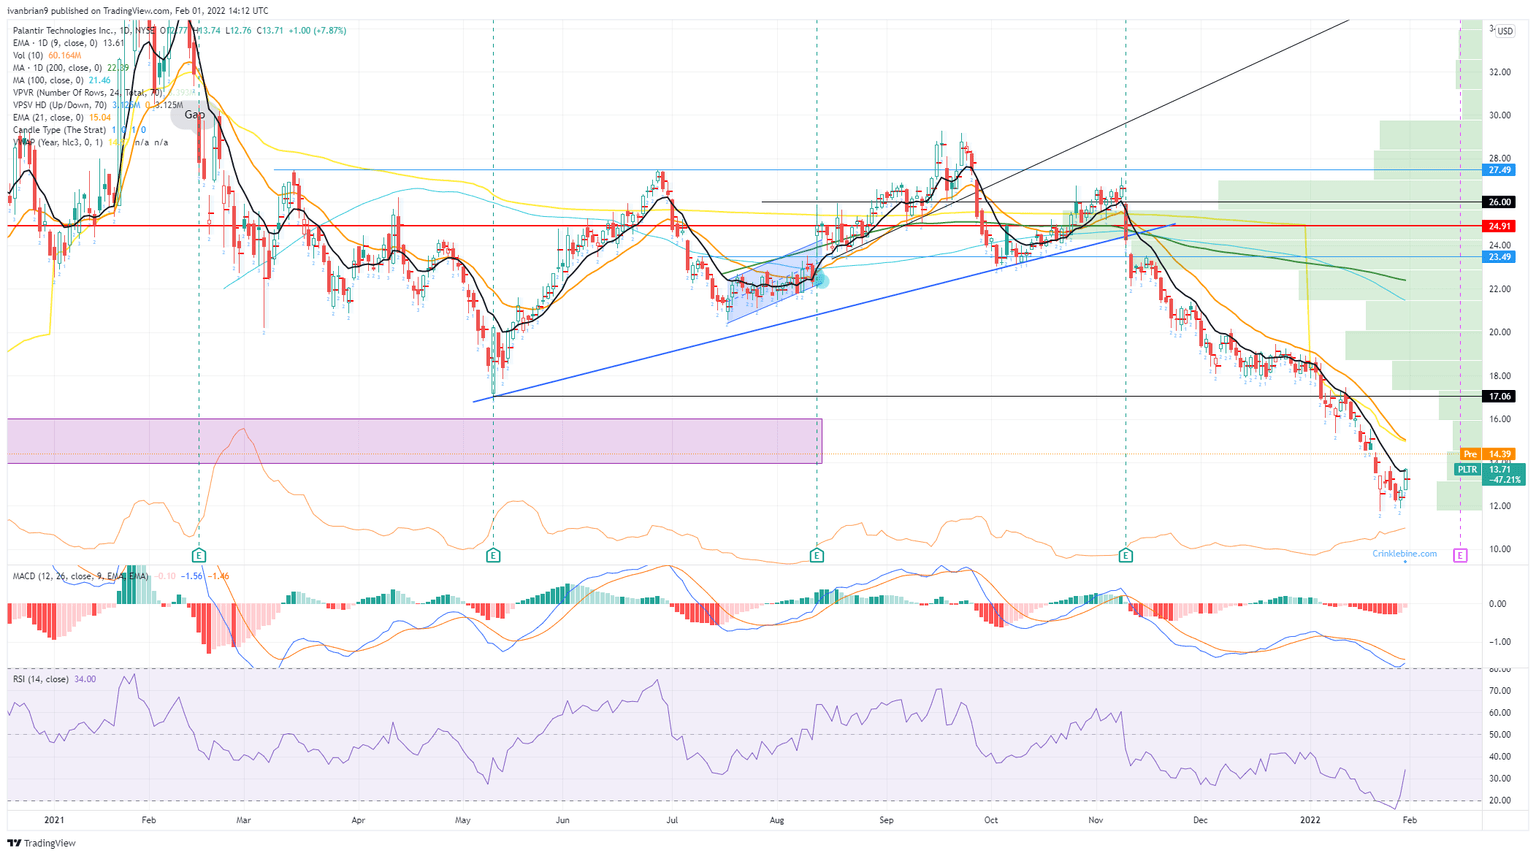Click the Nov label on the time axis
Screen dimensions: 1536x856
tap(1096, 820)
